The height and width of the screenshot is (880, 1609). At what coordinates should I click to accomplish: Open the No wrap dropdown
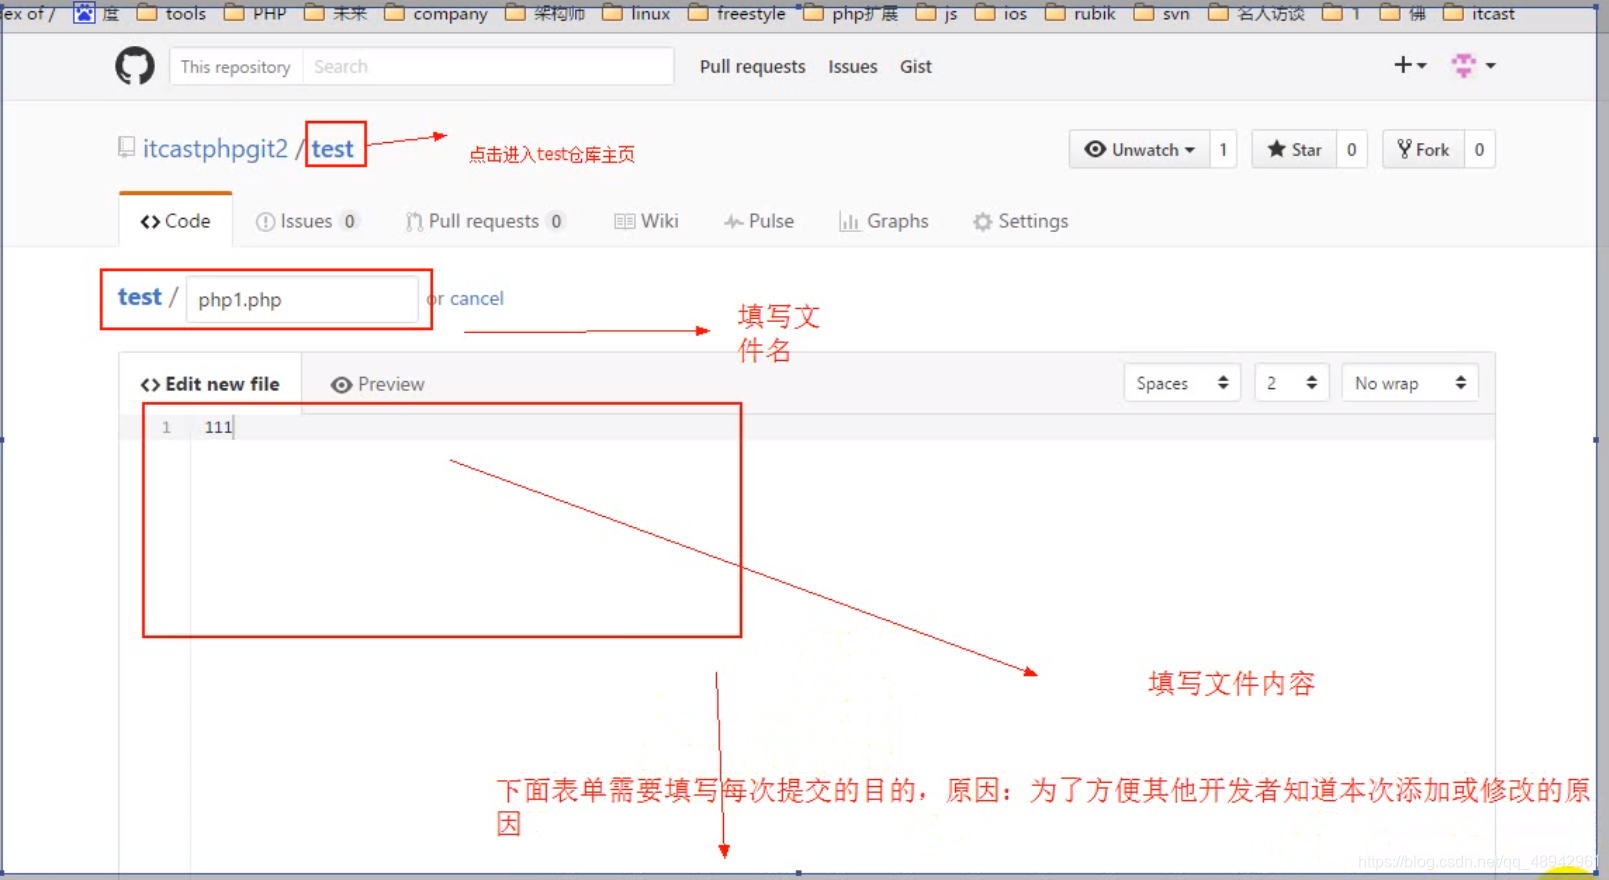click(x=1410, y=383)
